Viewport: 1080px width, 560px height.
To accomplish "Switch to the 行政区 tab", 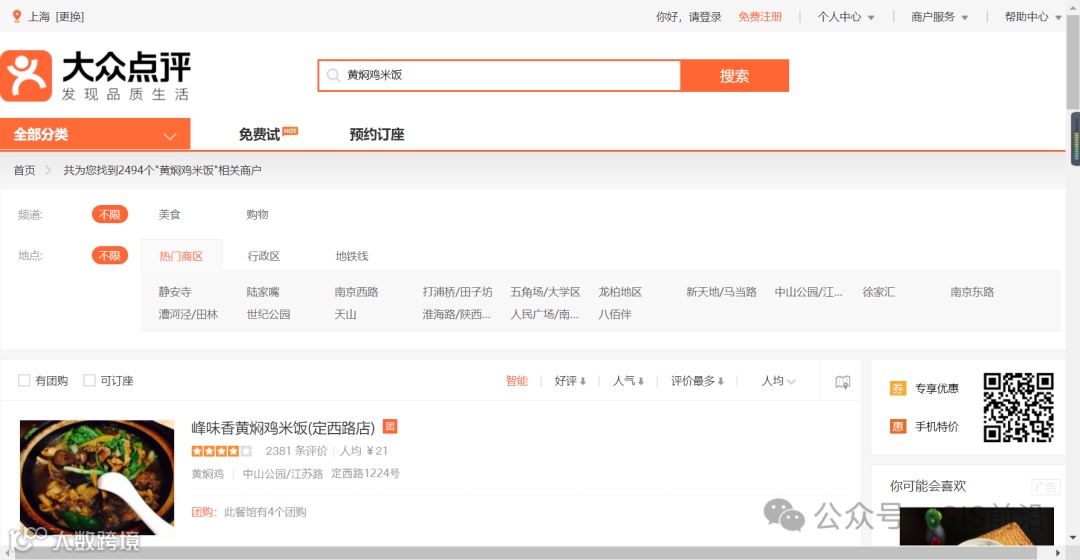I will click(264, 256).
